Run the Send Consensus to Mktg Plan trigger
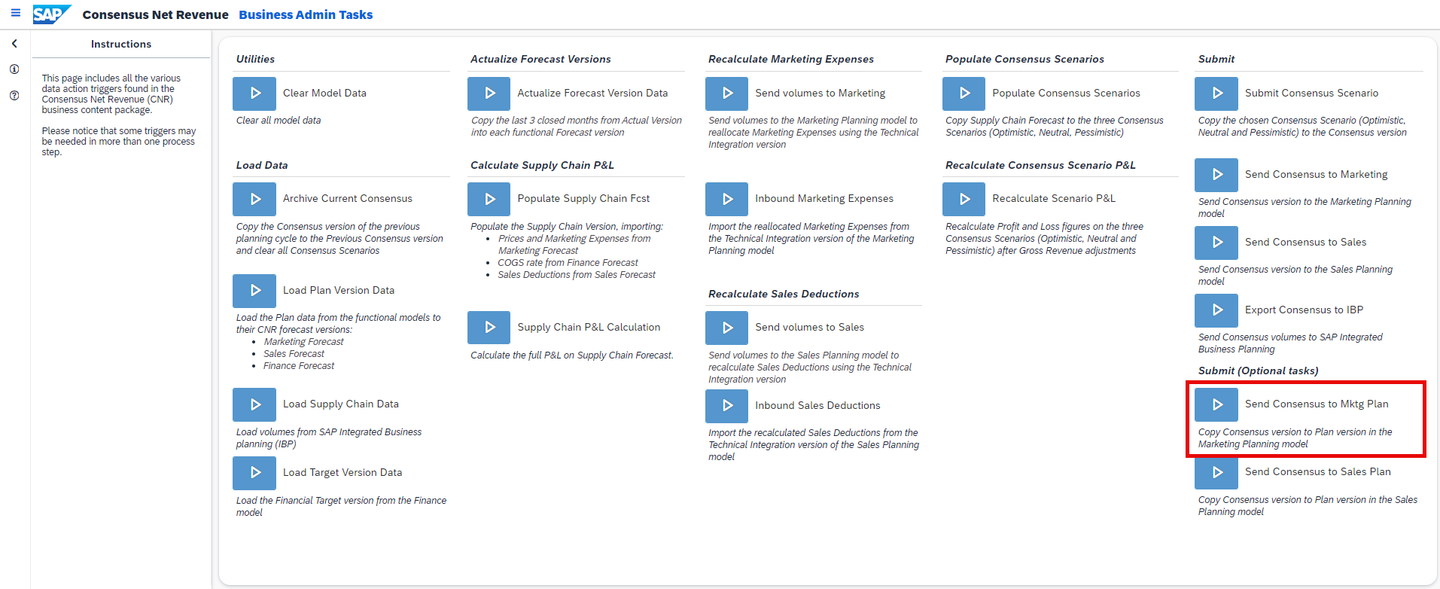Viewport: 1440px width, 589px height. [1216, 404]
